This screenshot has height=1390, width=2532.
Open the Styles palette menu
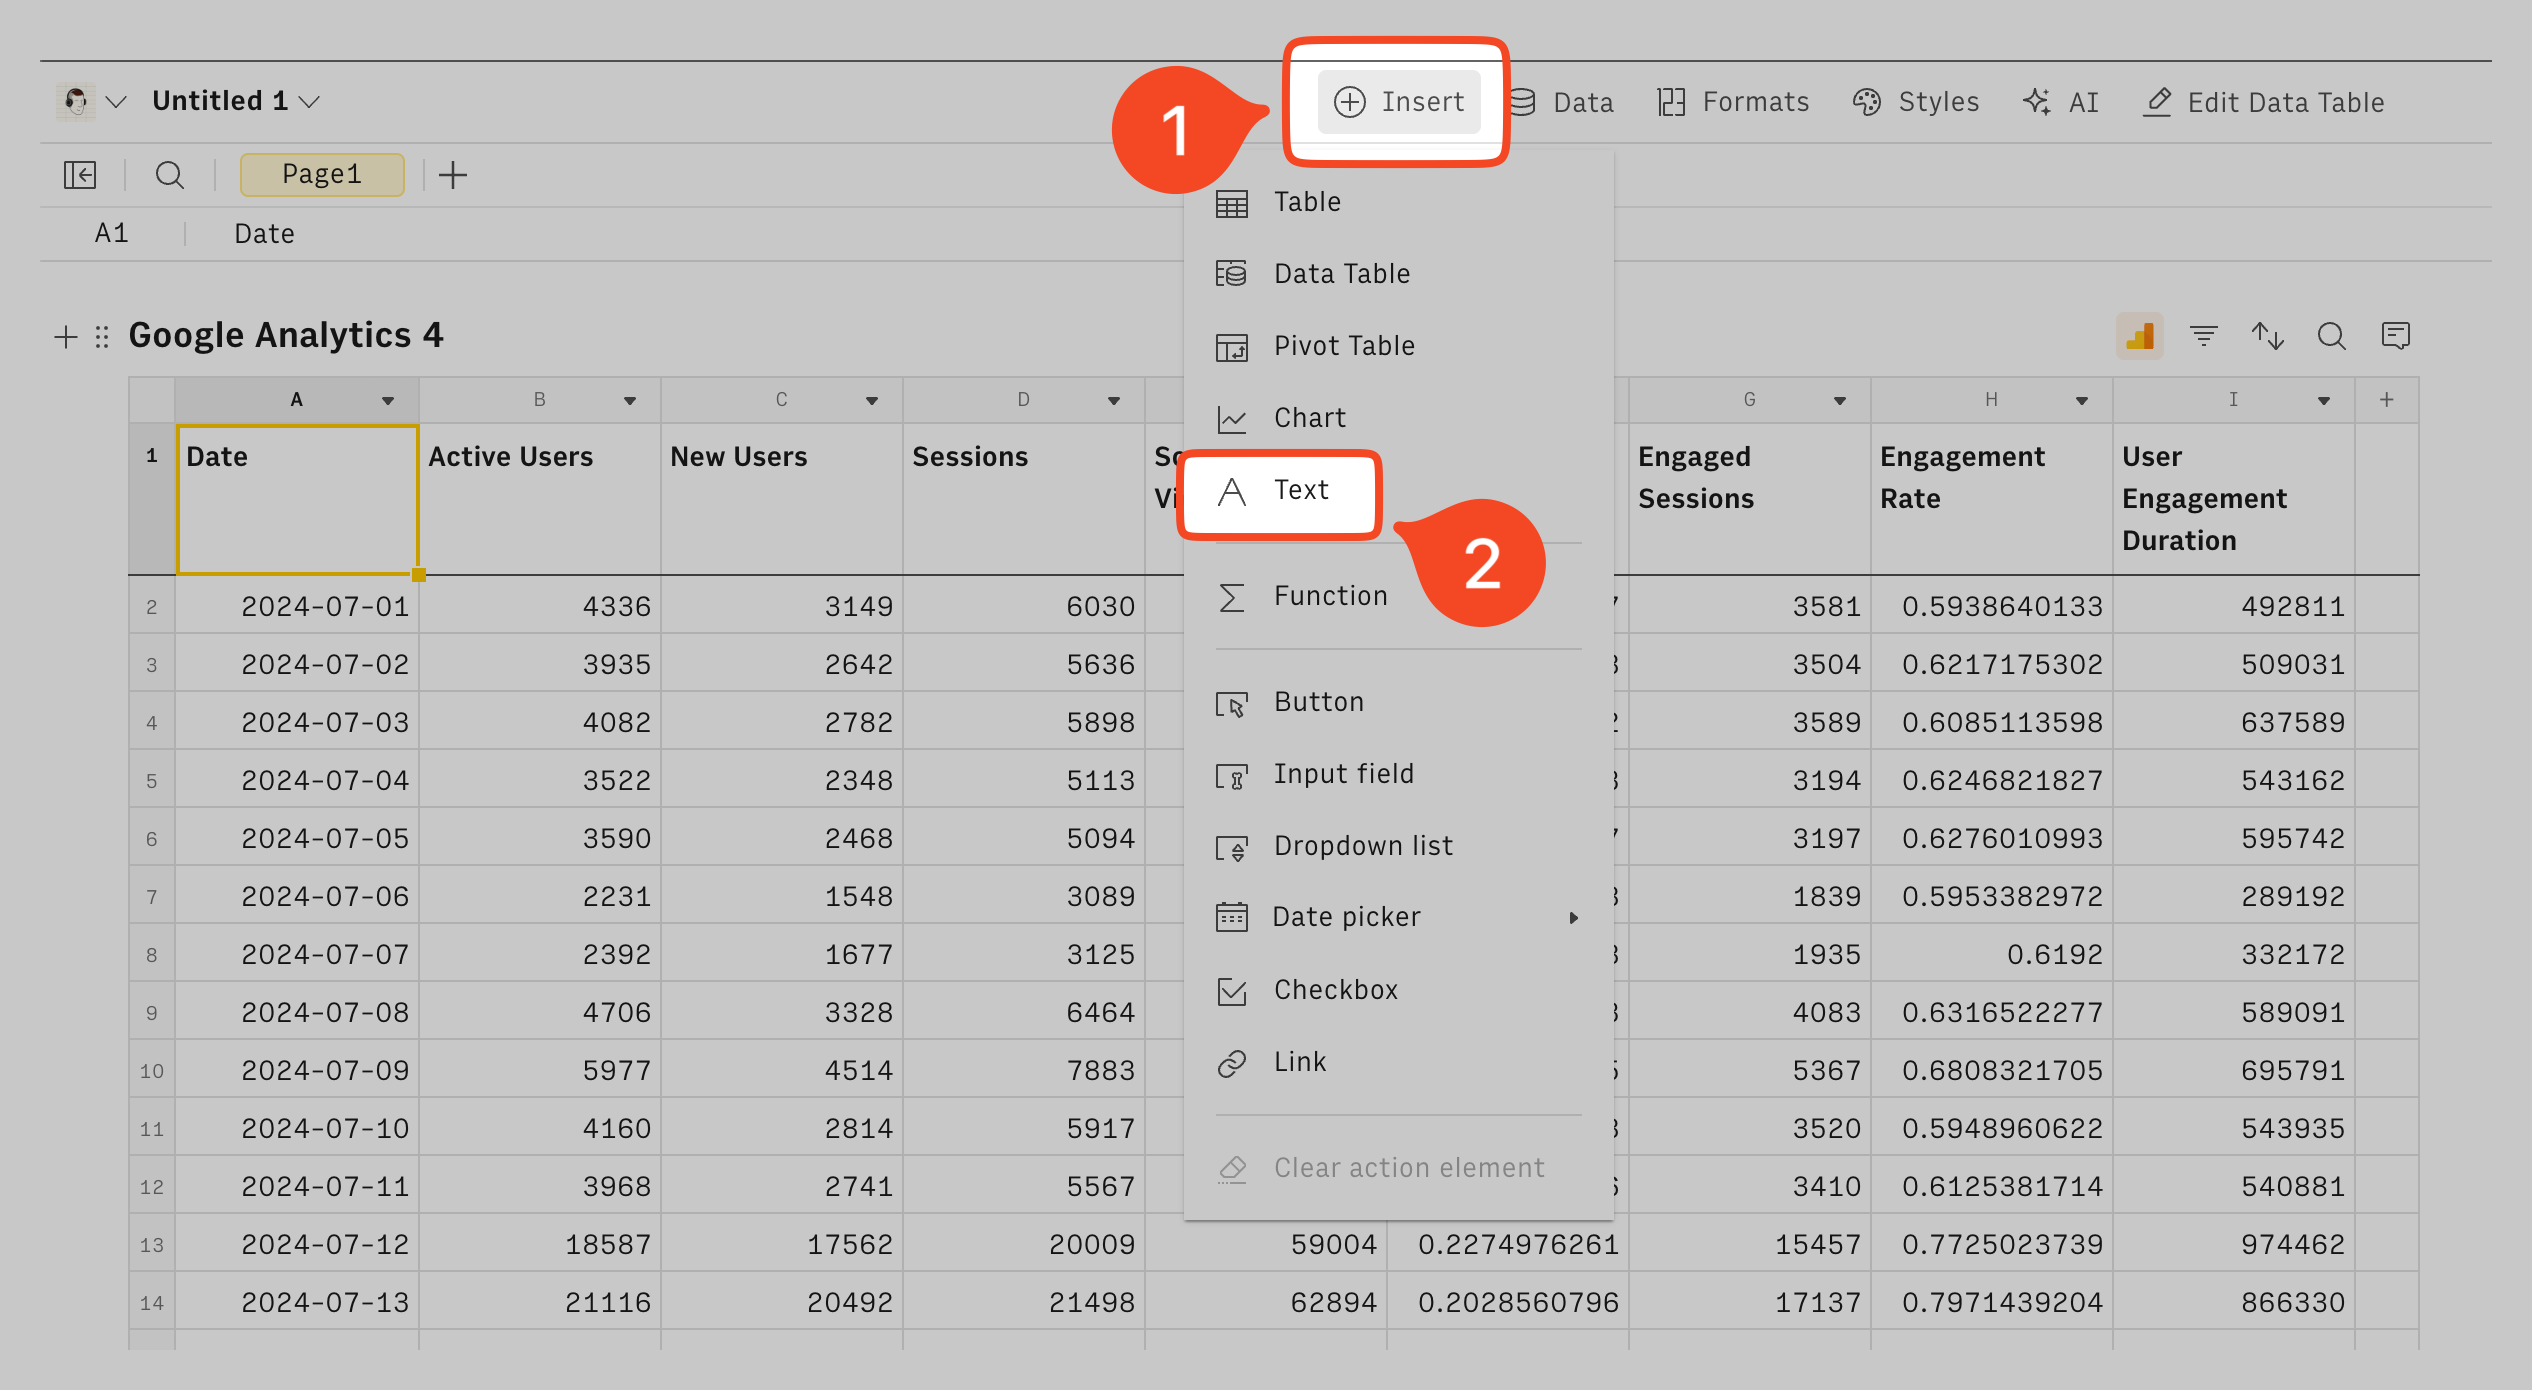(x=1916, y=102)
